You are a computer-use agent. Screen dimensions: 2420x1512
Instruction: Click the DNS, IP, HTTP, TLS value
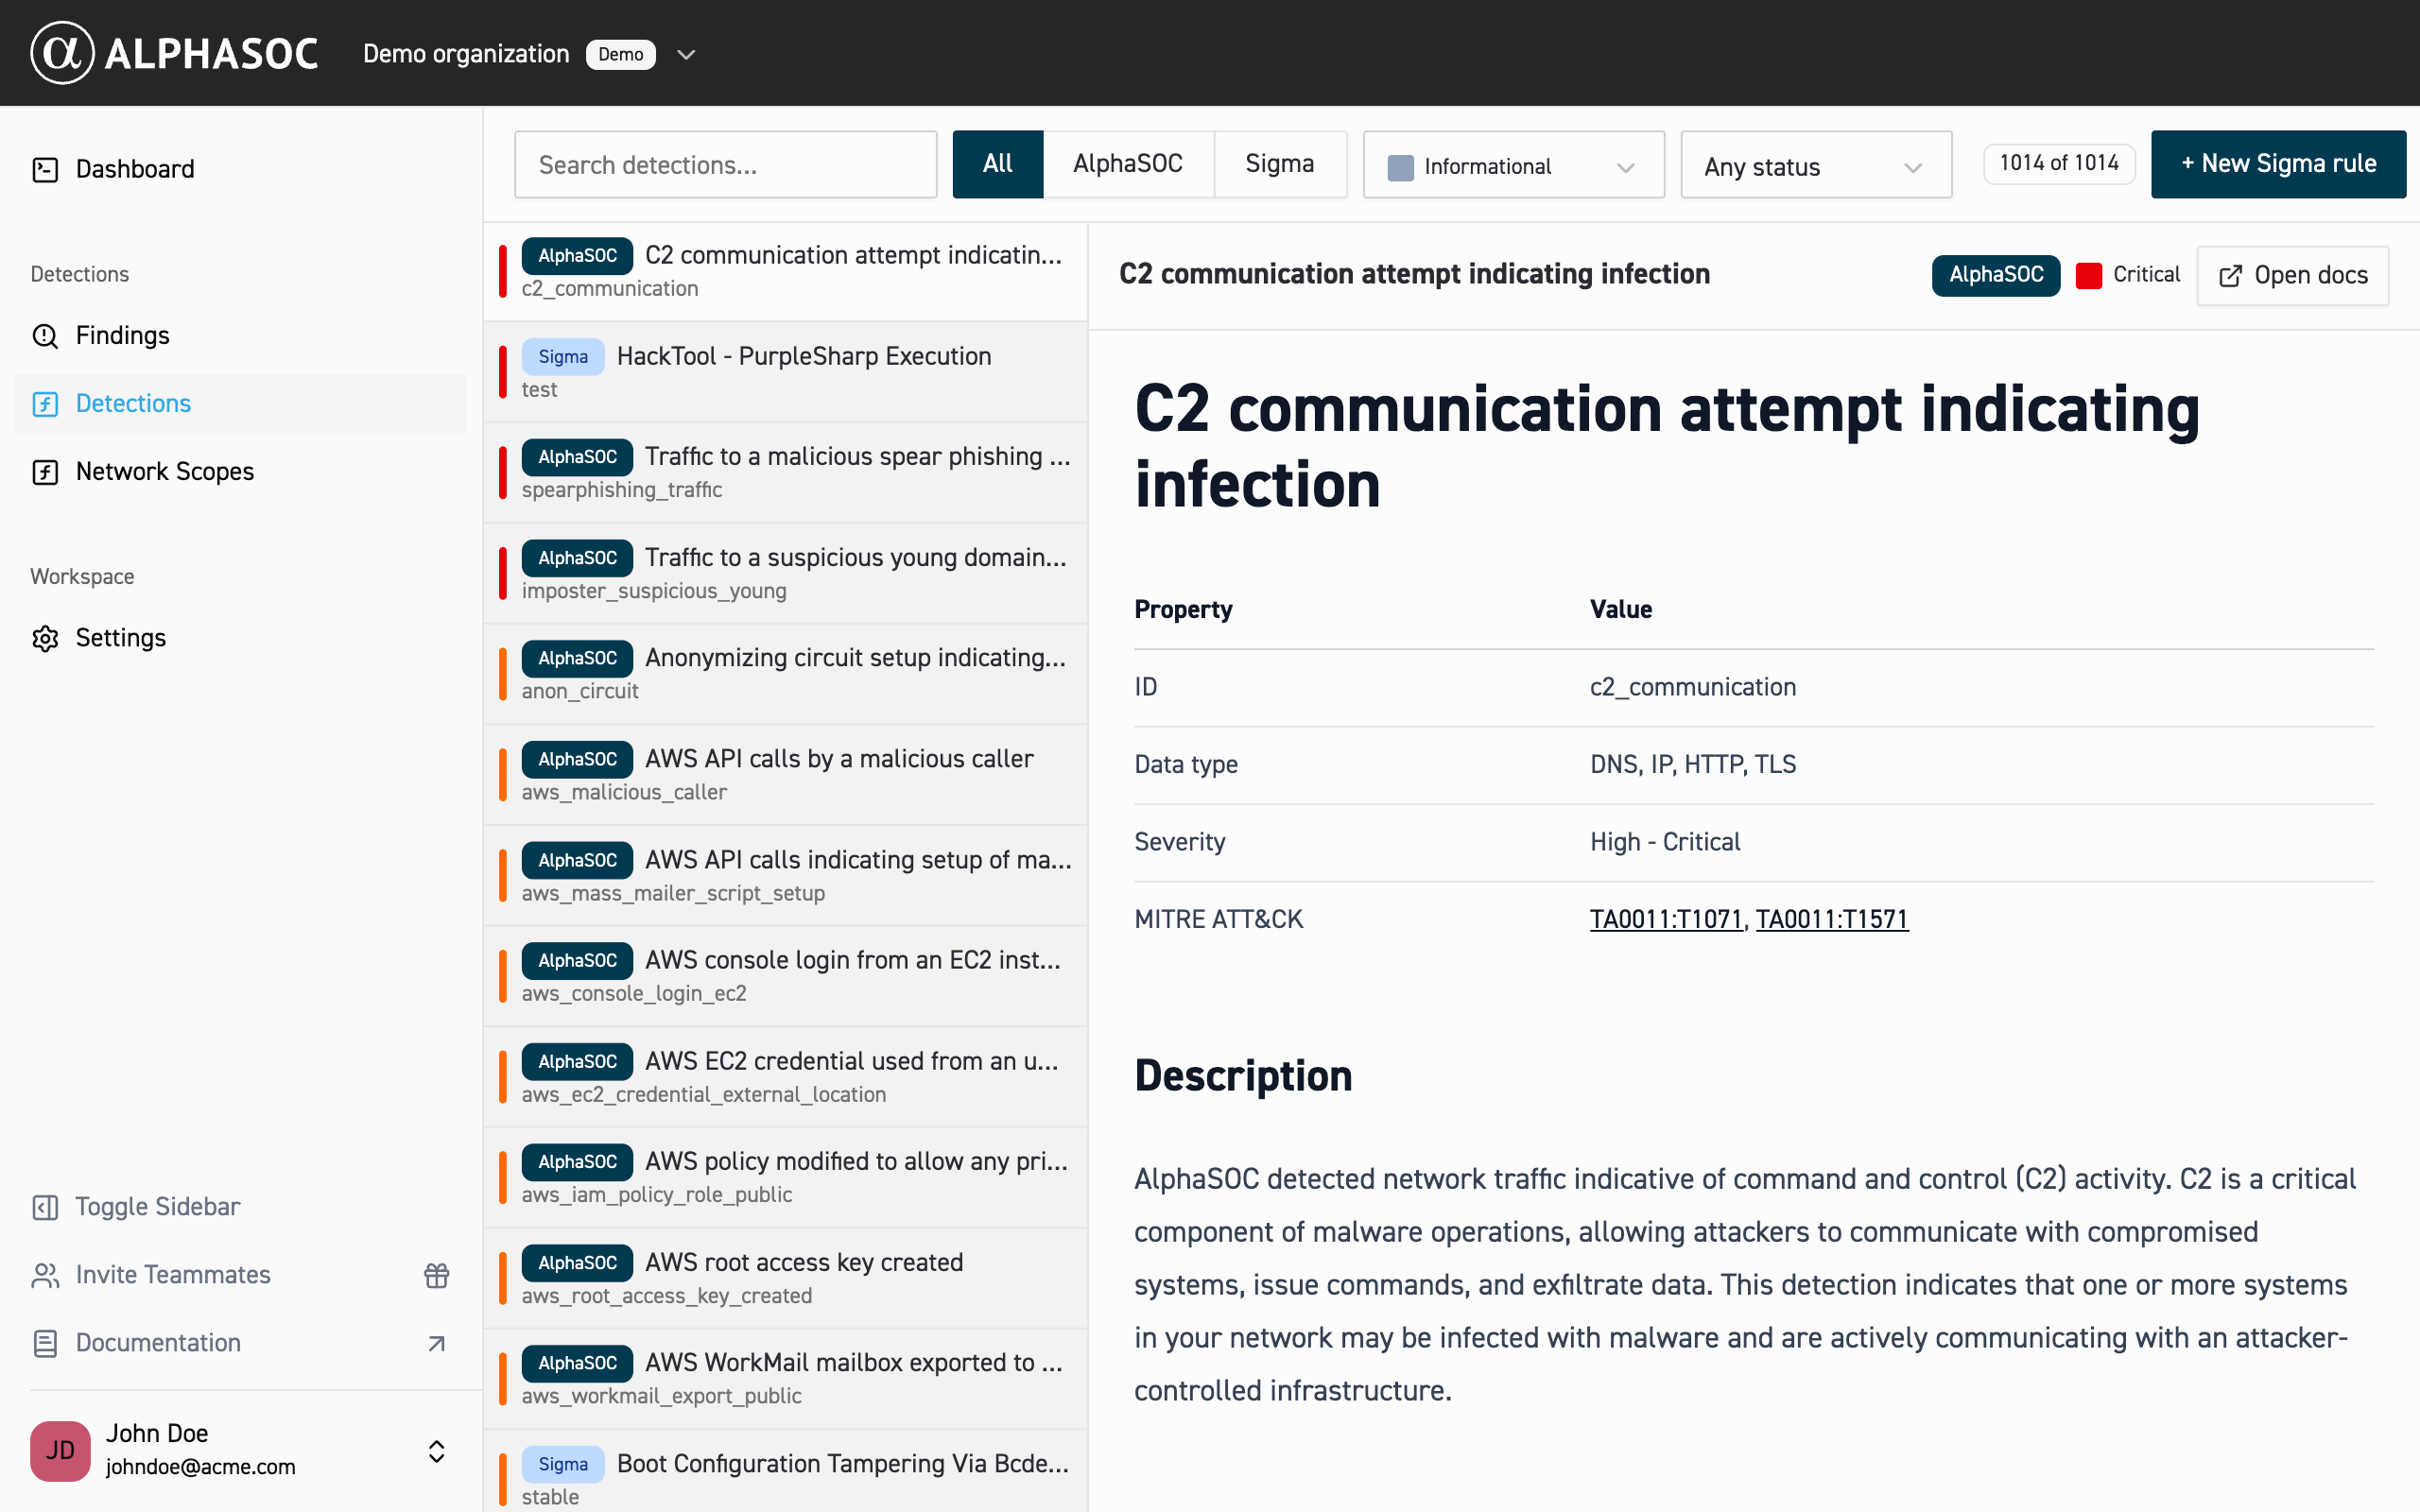pos(1693,764)
